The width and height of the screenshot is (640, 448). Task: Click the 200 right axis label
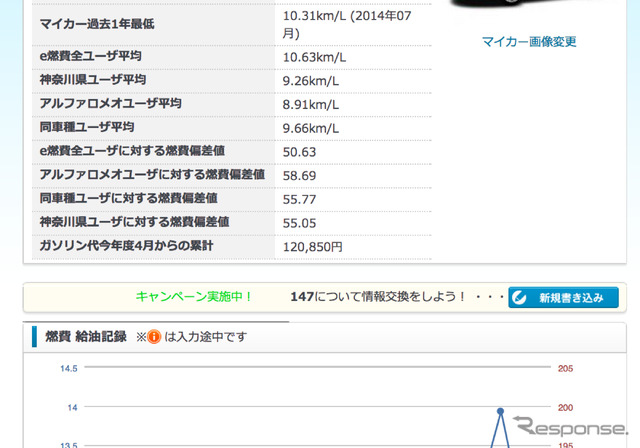pos(565,407)
